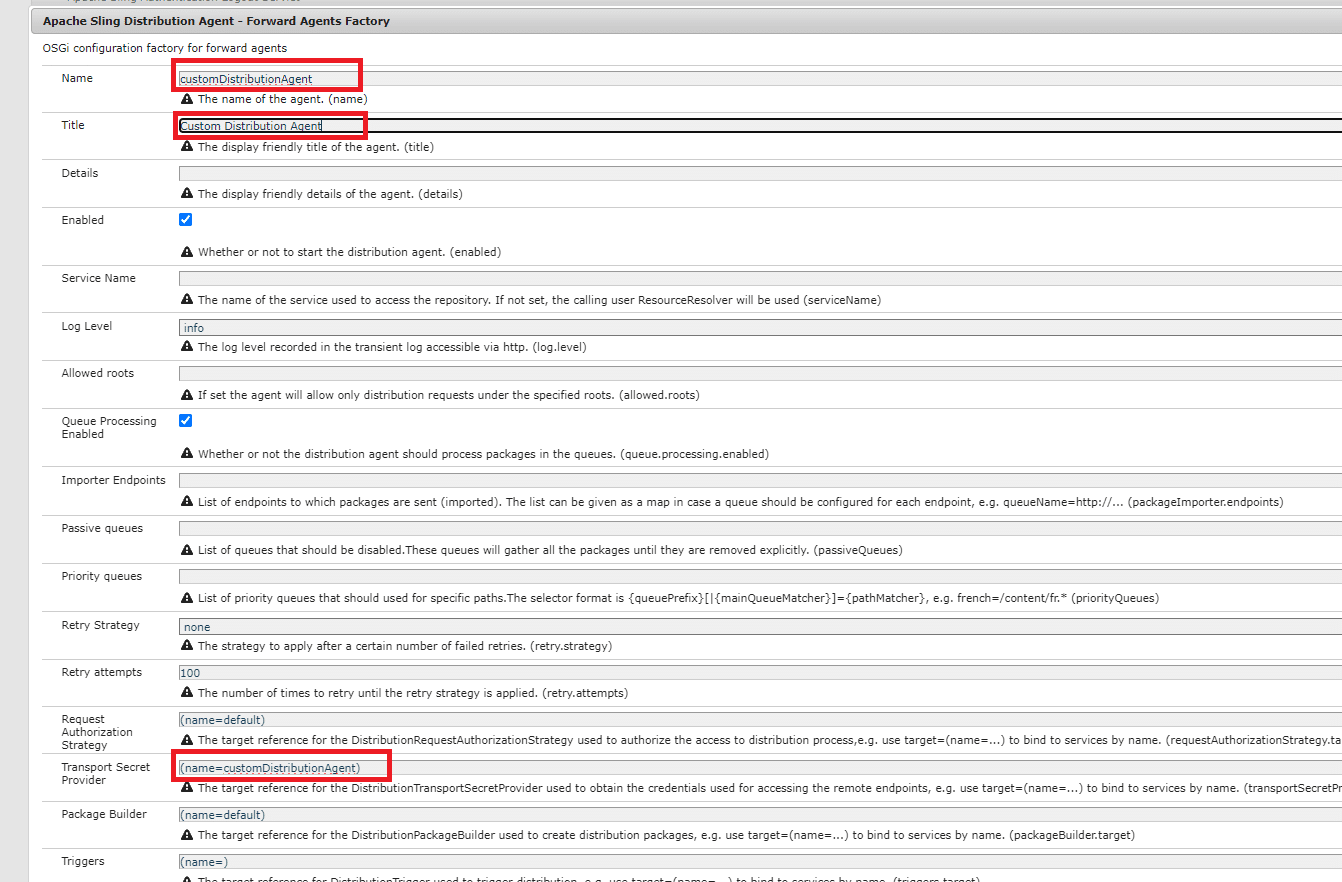Edit the Transport Secret Provider target field
1342x882 pixels.
coord(760,768)
